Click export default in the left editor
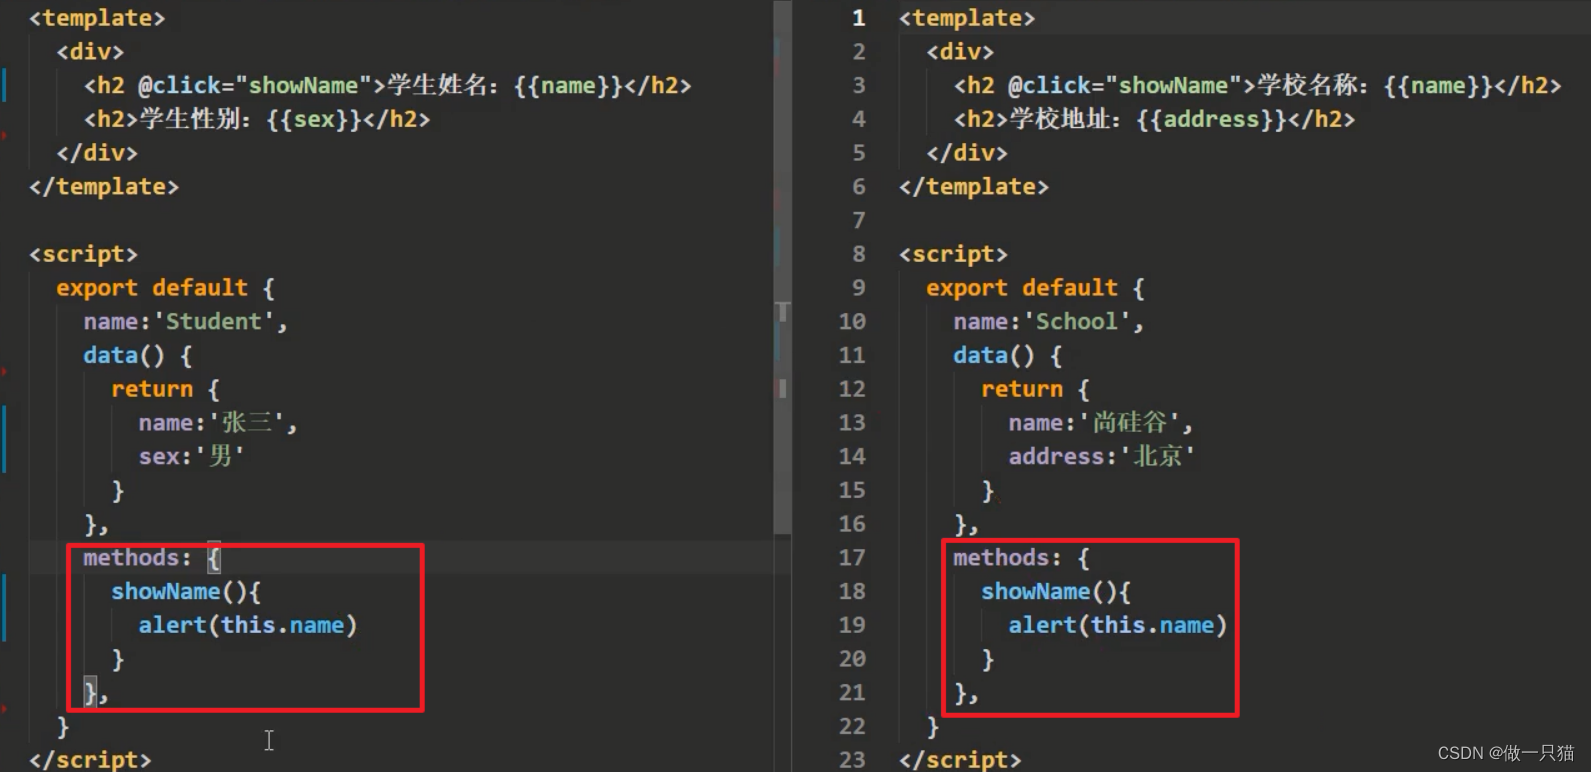This screenshot has height=772, width=1591. click(152, 288)
